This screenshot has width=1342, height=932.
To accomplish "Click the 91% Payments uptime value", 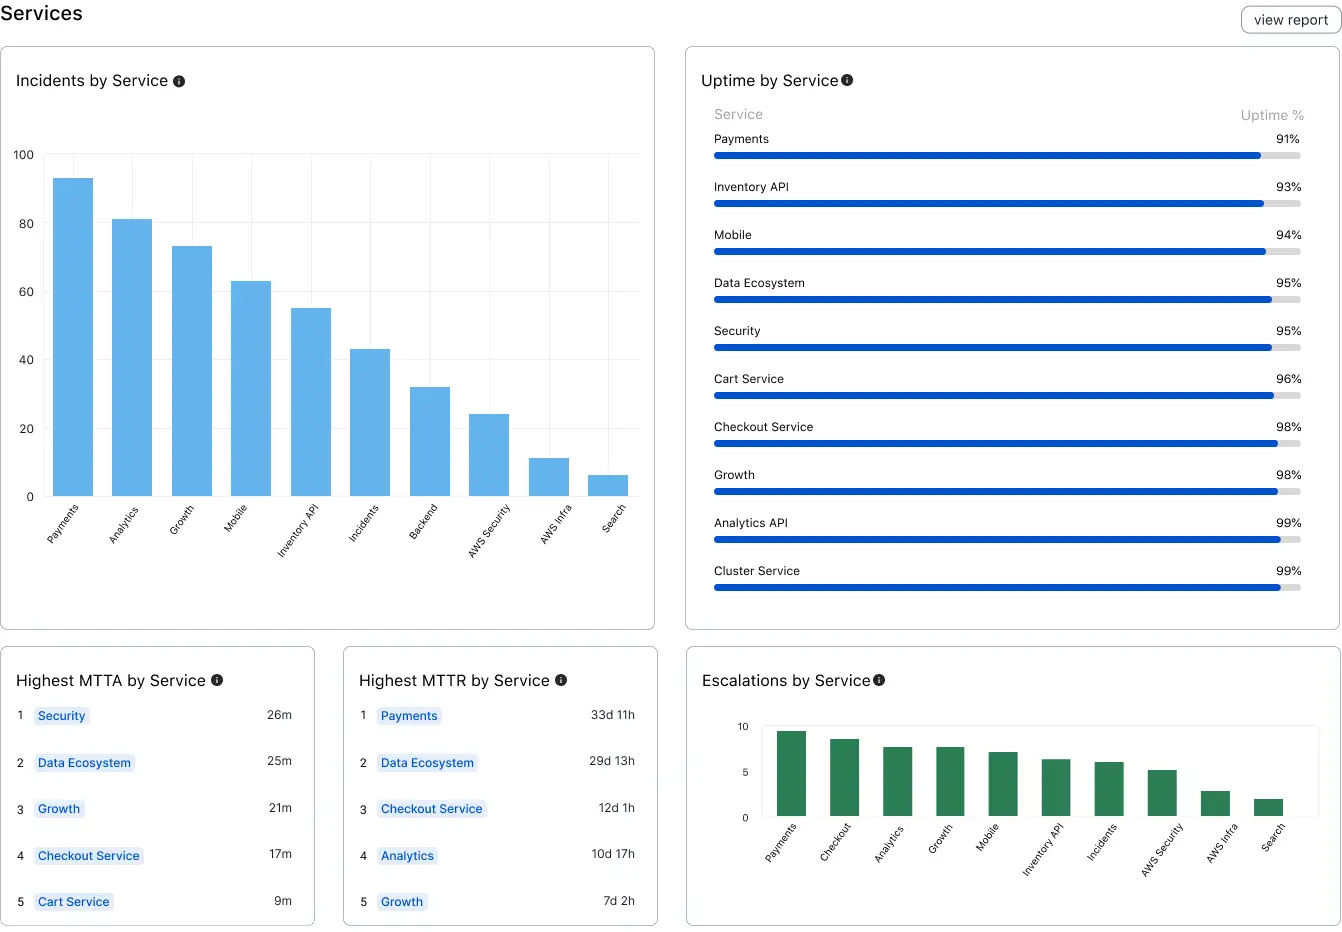I will coord(1288,139).
